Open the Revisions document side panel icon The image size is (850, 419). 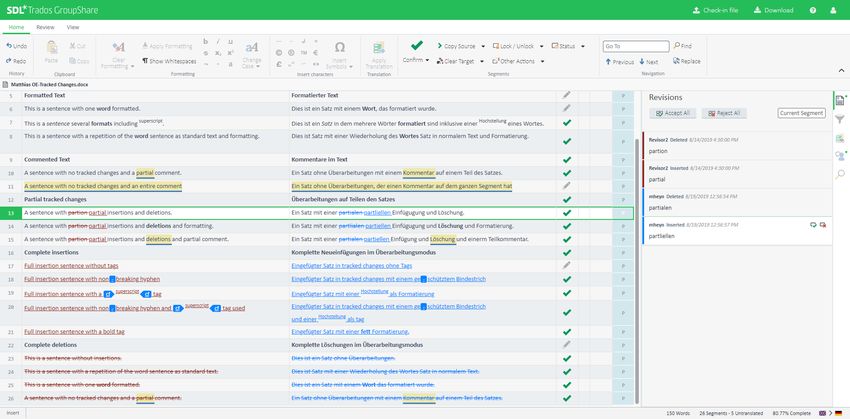pos(840,100)
